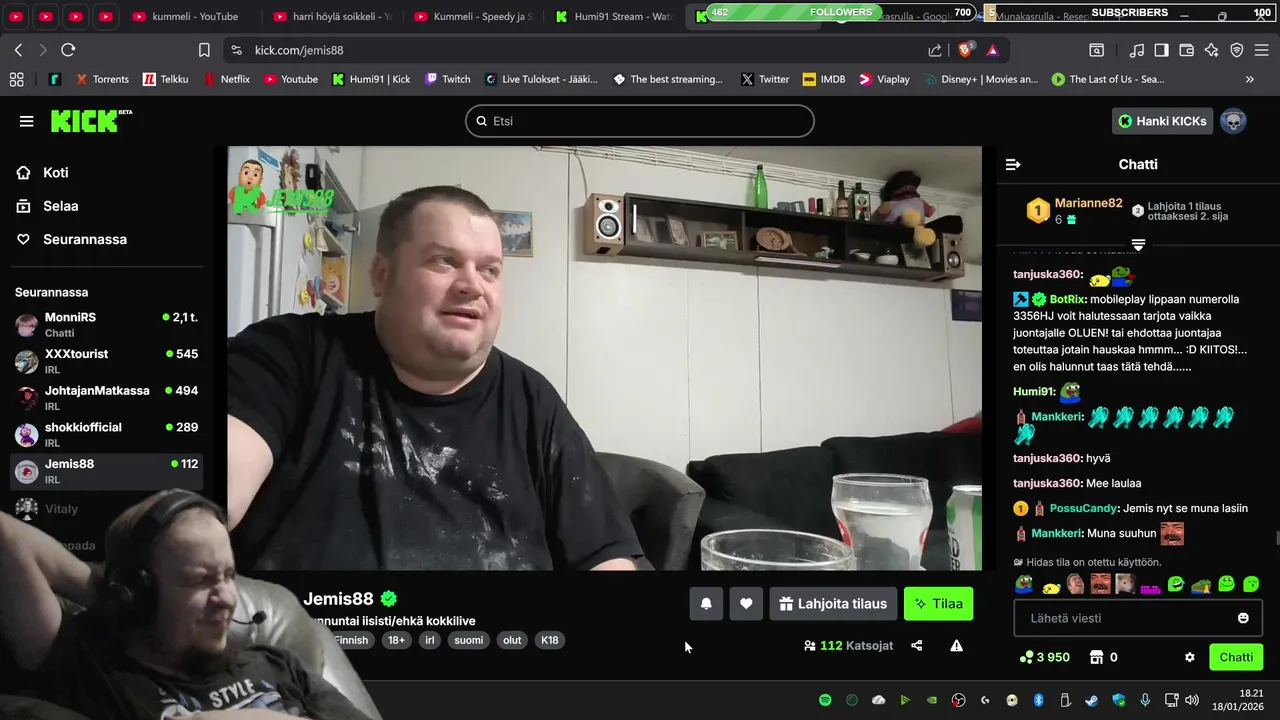Screen dimensions: 1280x720
Task: Open Brave Rewards triangle icon
Action: point(992,50)
